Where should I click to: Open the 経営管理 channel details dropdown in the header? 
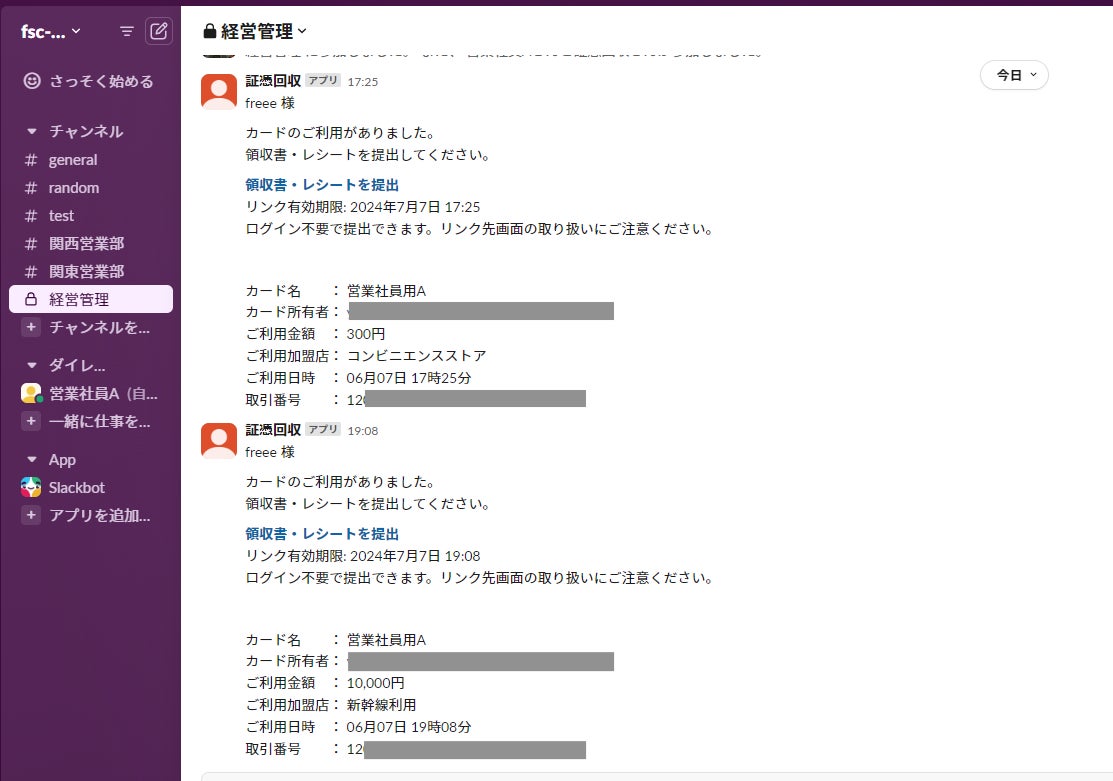pos(255,31)
